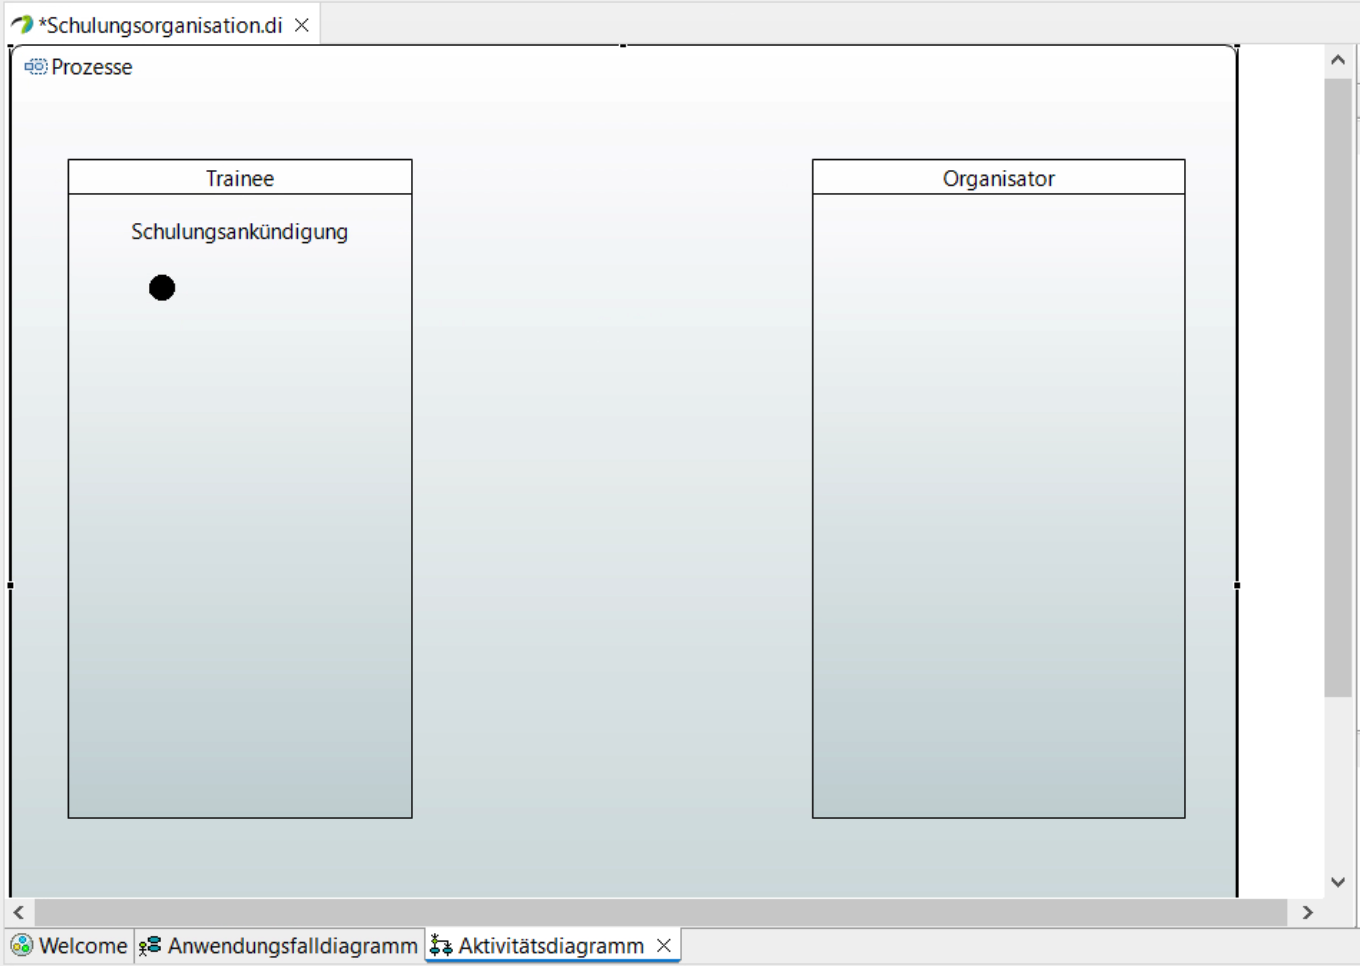This screenshot has height=966, width=1360.
Task: Click the horizontal scrollbar left arrow
Action: click(18, 912)
